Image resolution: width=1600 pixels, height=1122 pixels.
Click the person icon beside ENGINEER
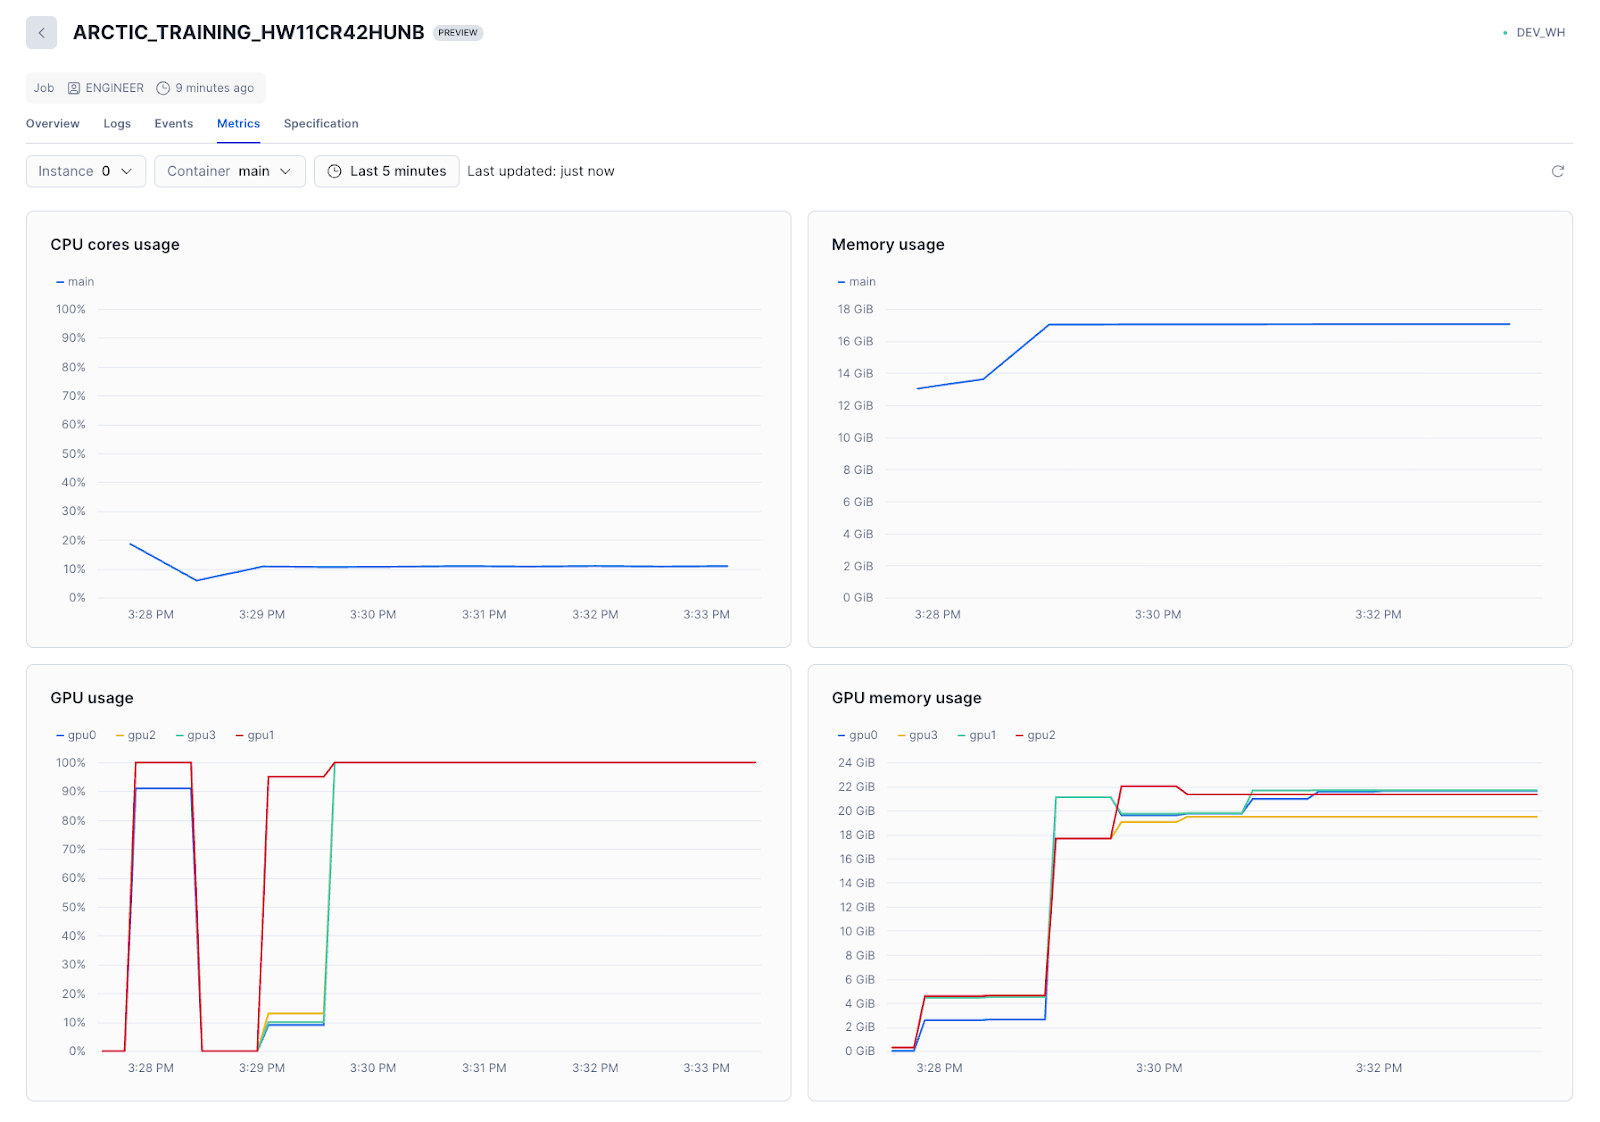(73, 88)
